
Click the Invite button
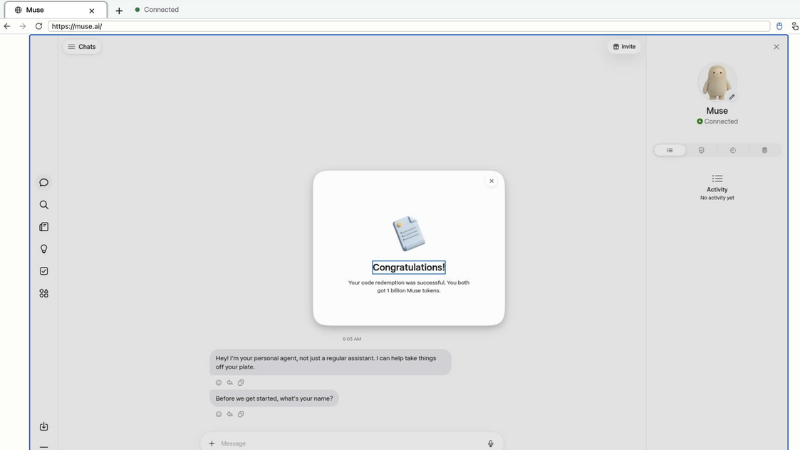click(x=624, y=46)
